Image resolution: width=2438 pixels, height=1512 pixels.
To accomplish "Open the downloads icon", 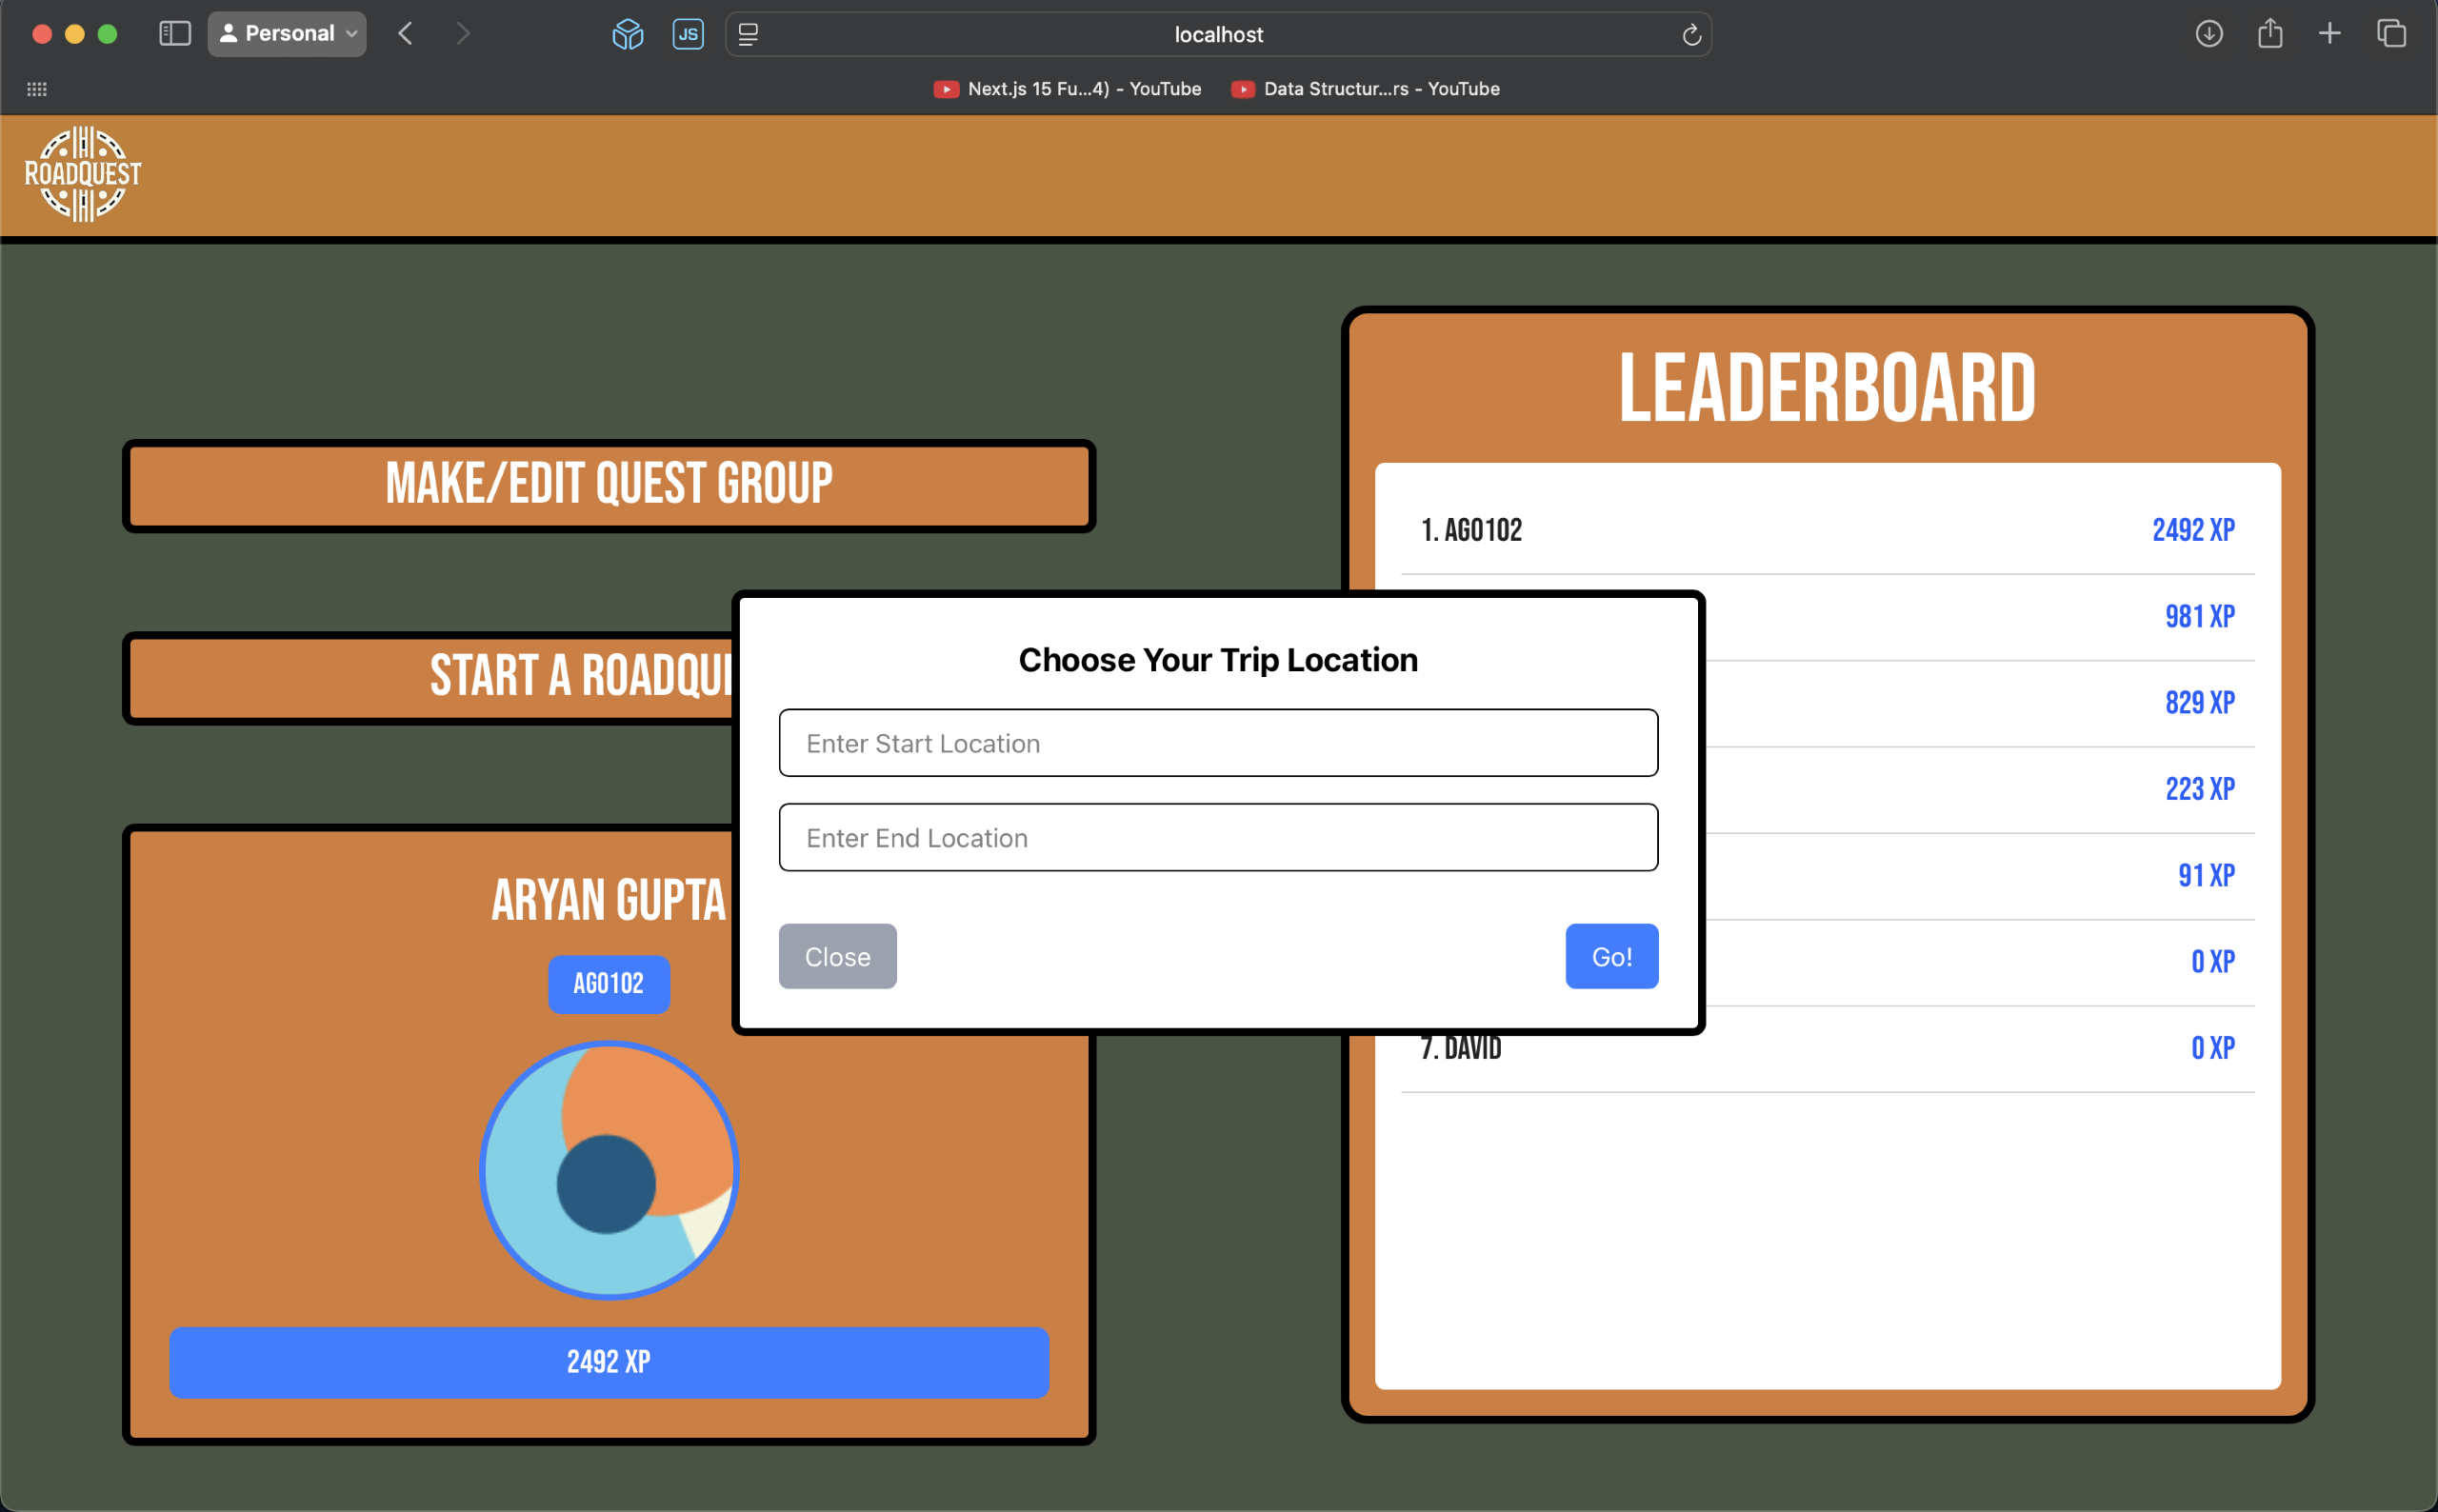I will click(2208, 34).
